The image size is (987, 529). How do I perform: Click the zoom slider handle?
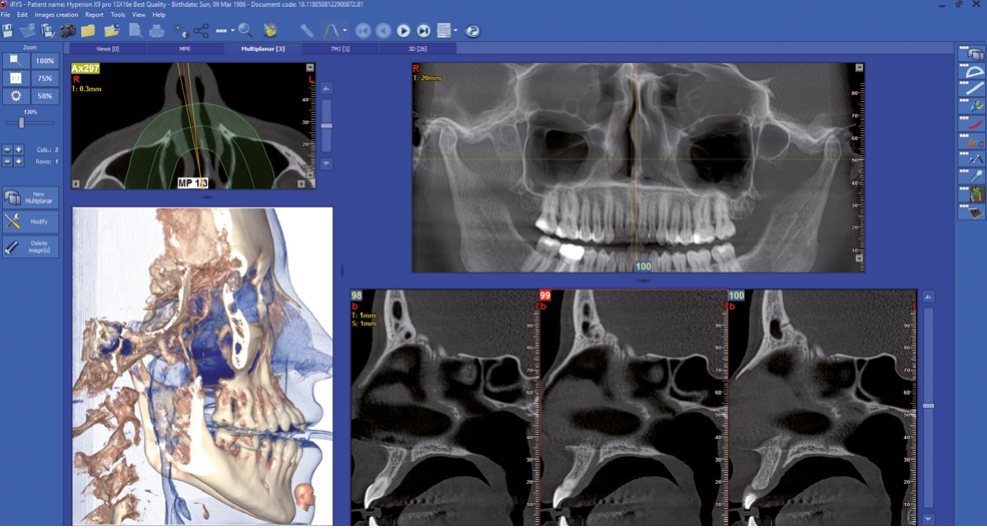21,123
